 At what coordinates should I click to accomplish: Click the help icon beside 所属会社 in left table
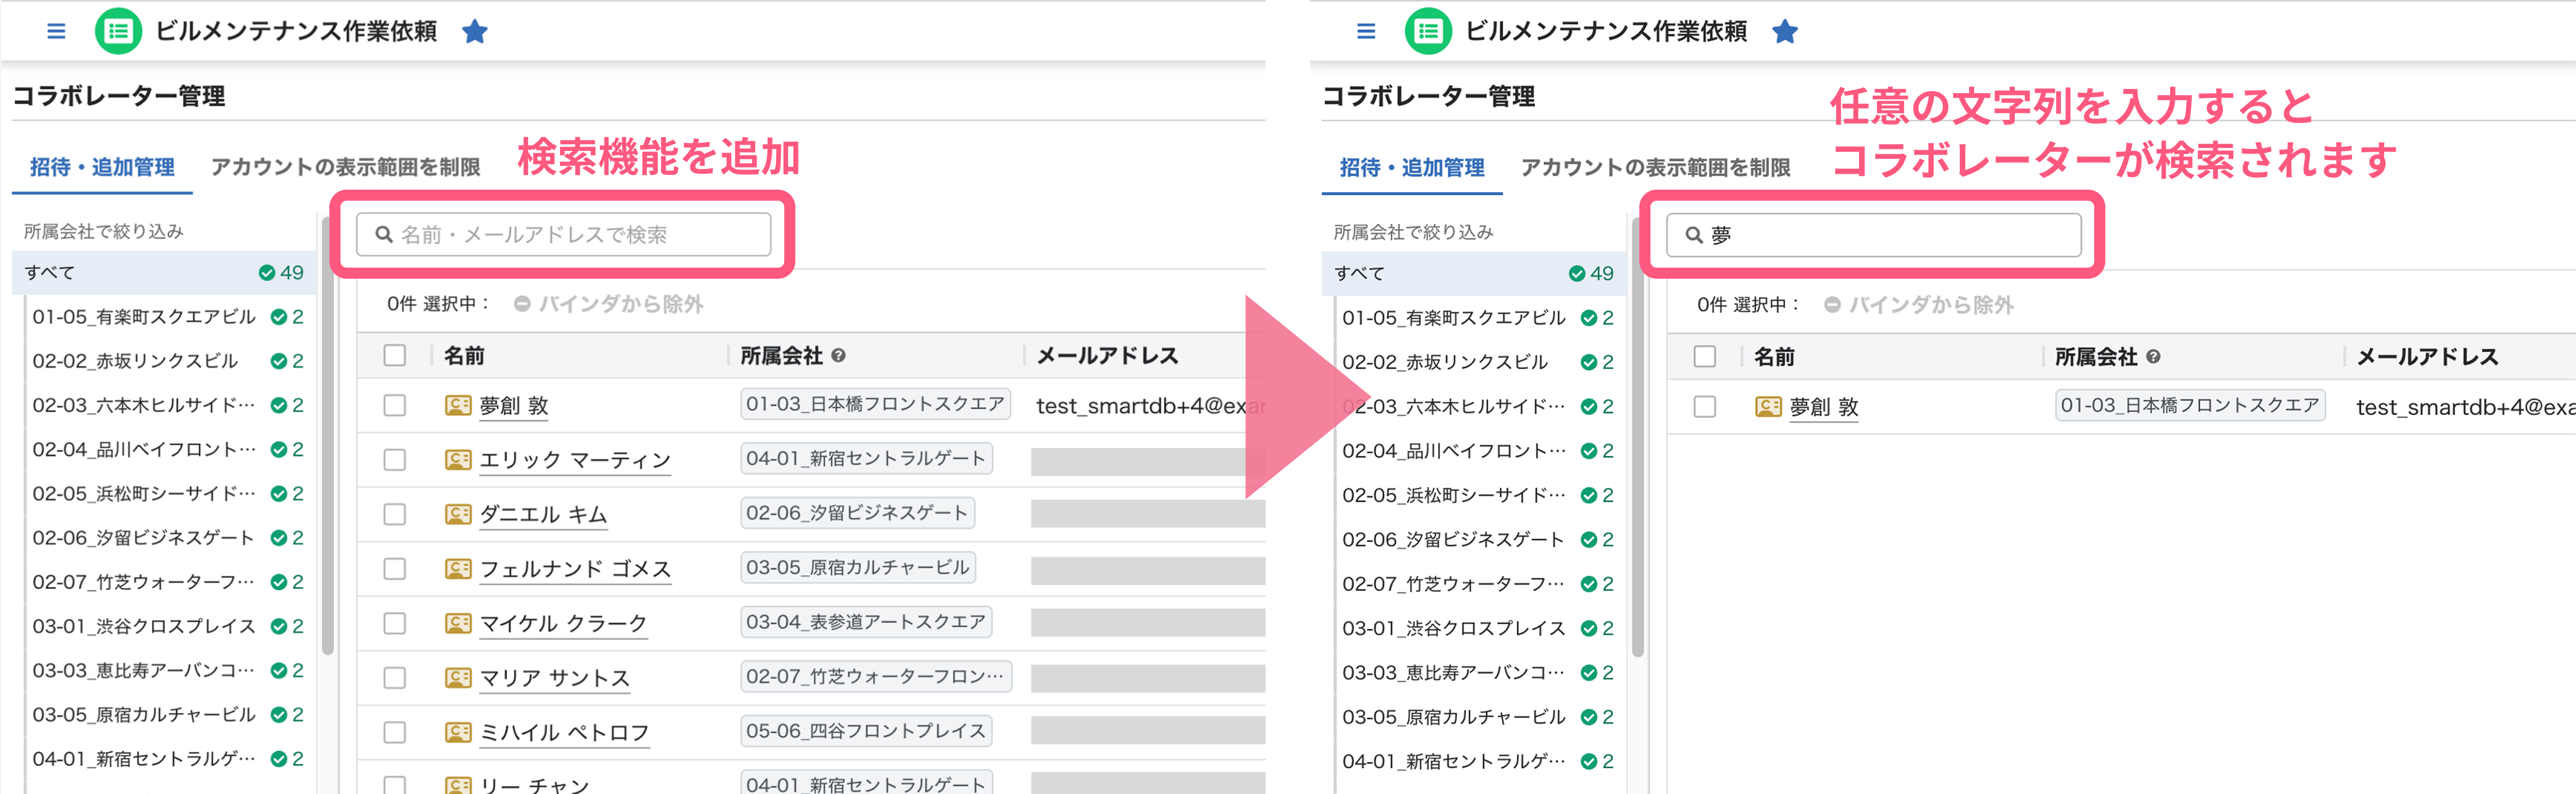pyautogui.click(x=838, y=355)
